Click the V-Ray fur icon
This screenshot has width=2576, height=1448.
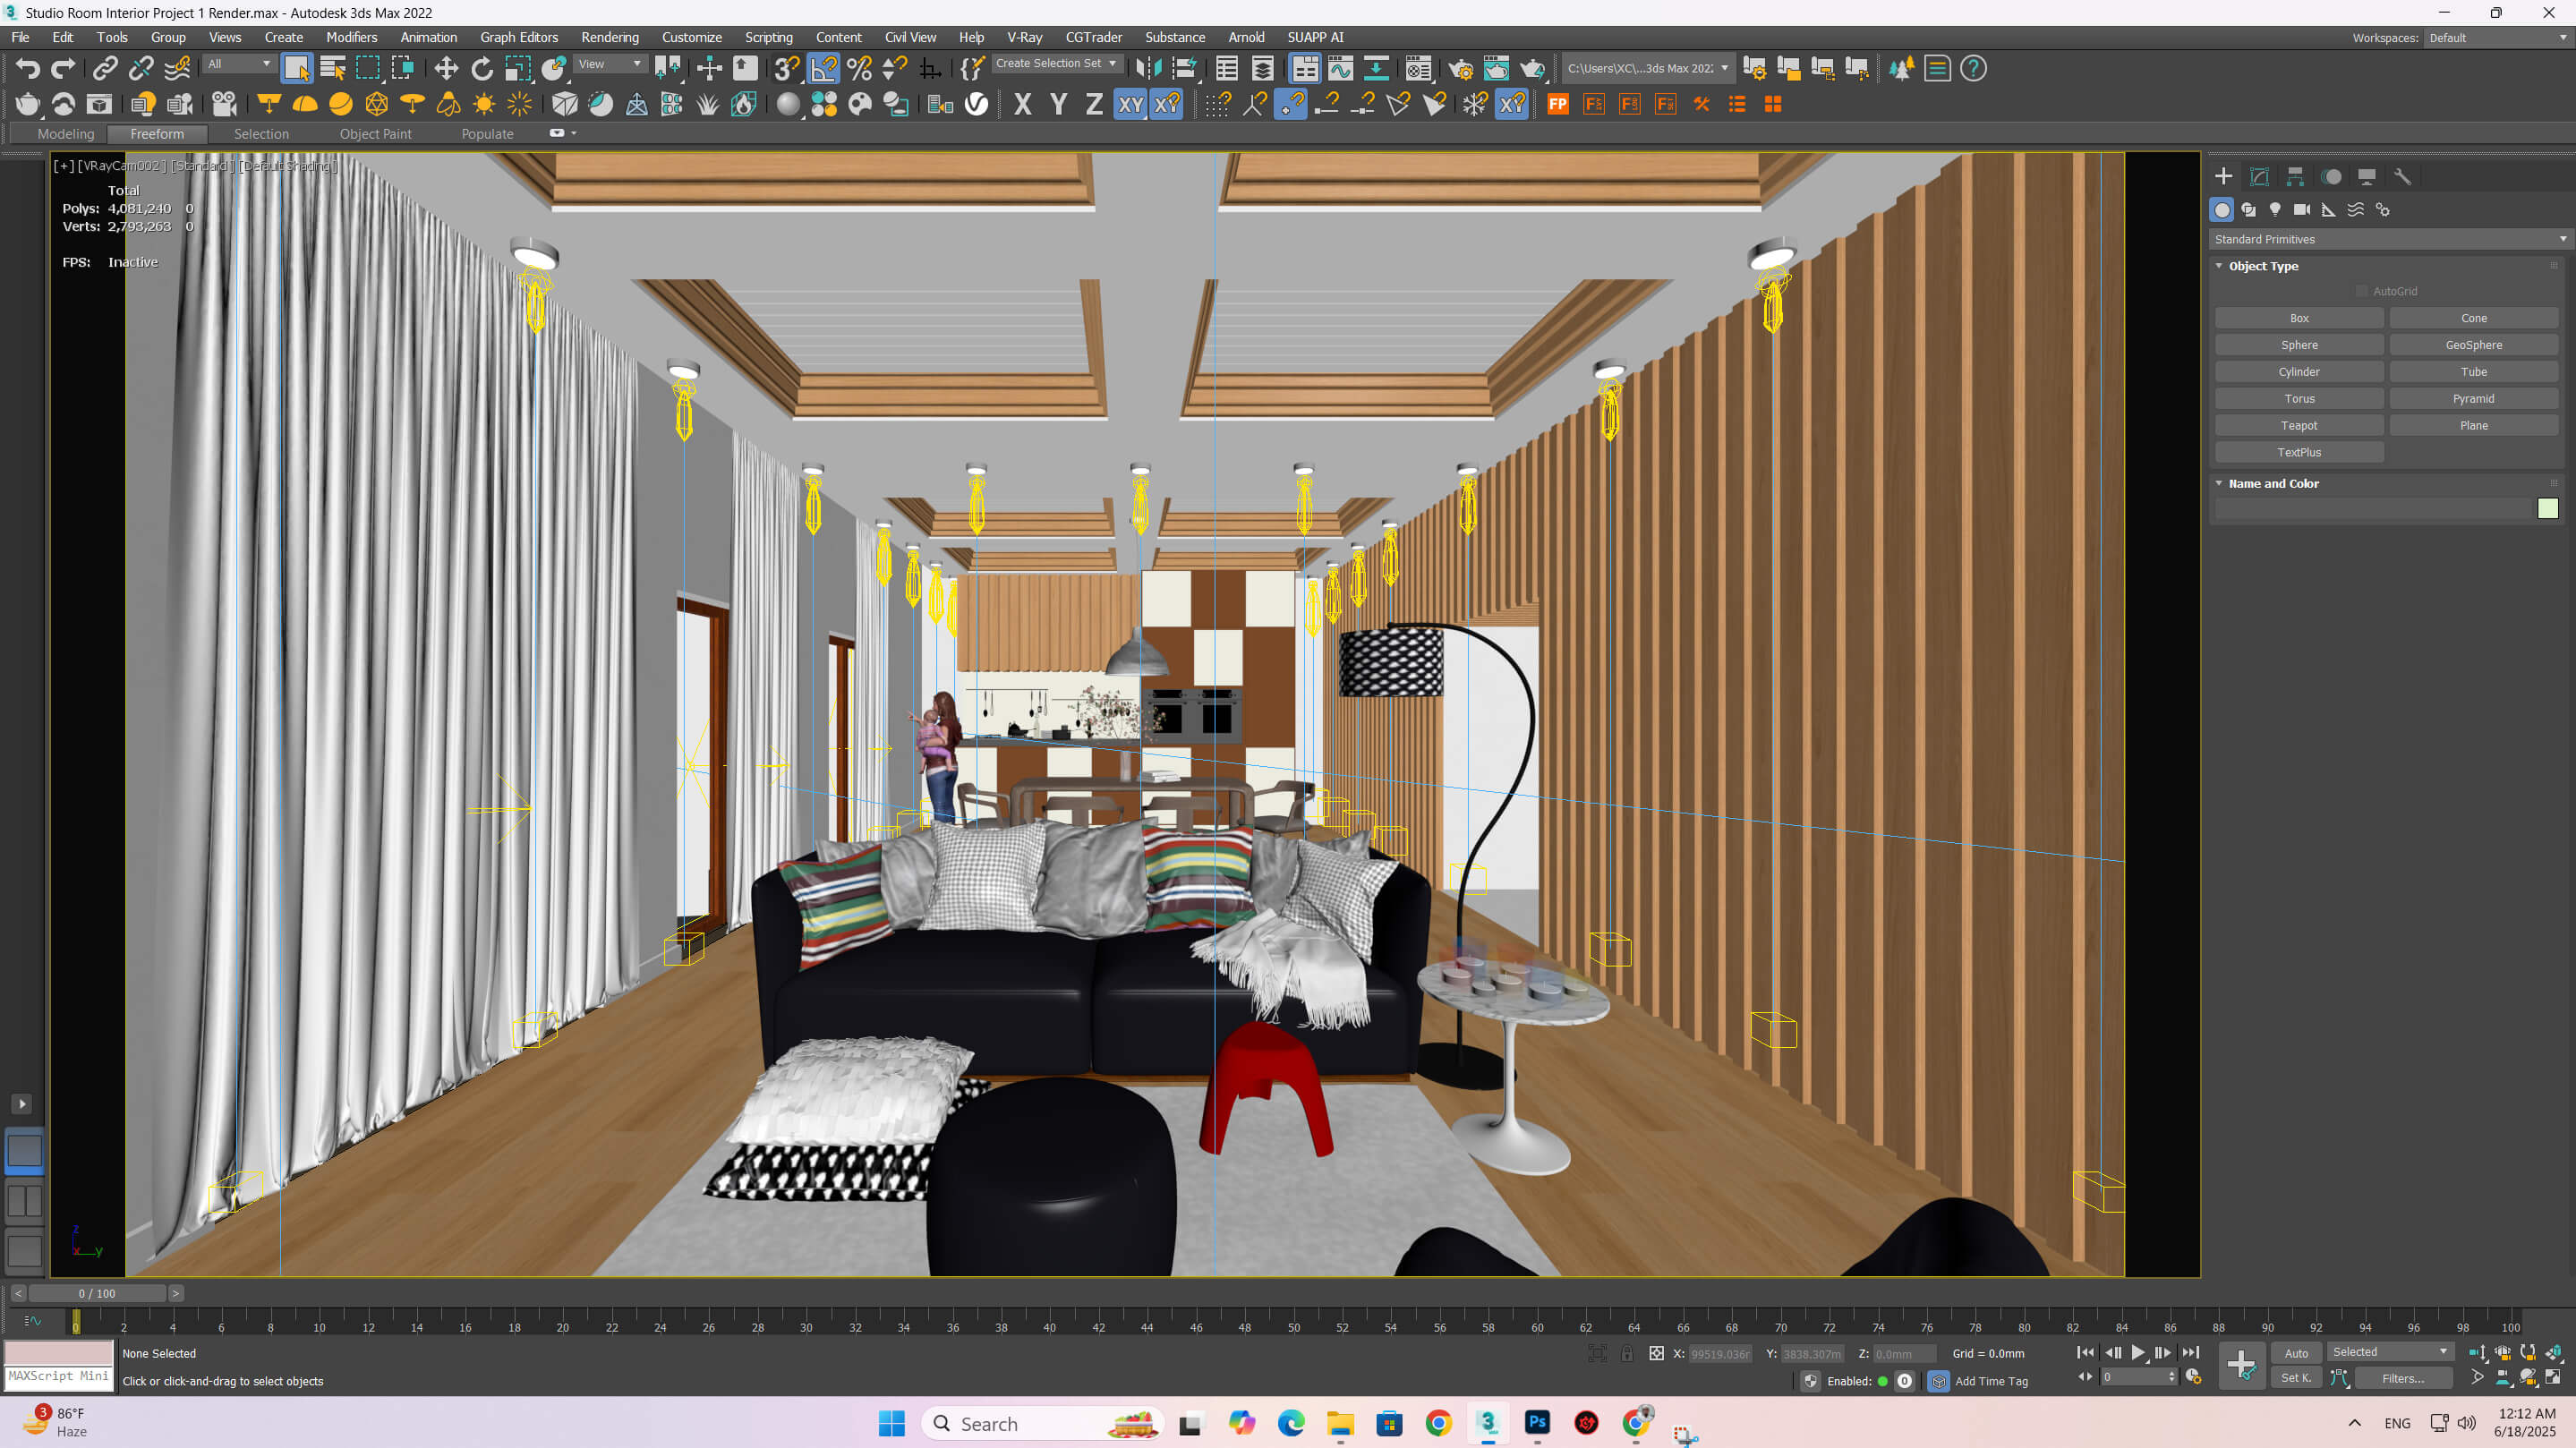[708, 105]
